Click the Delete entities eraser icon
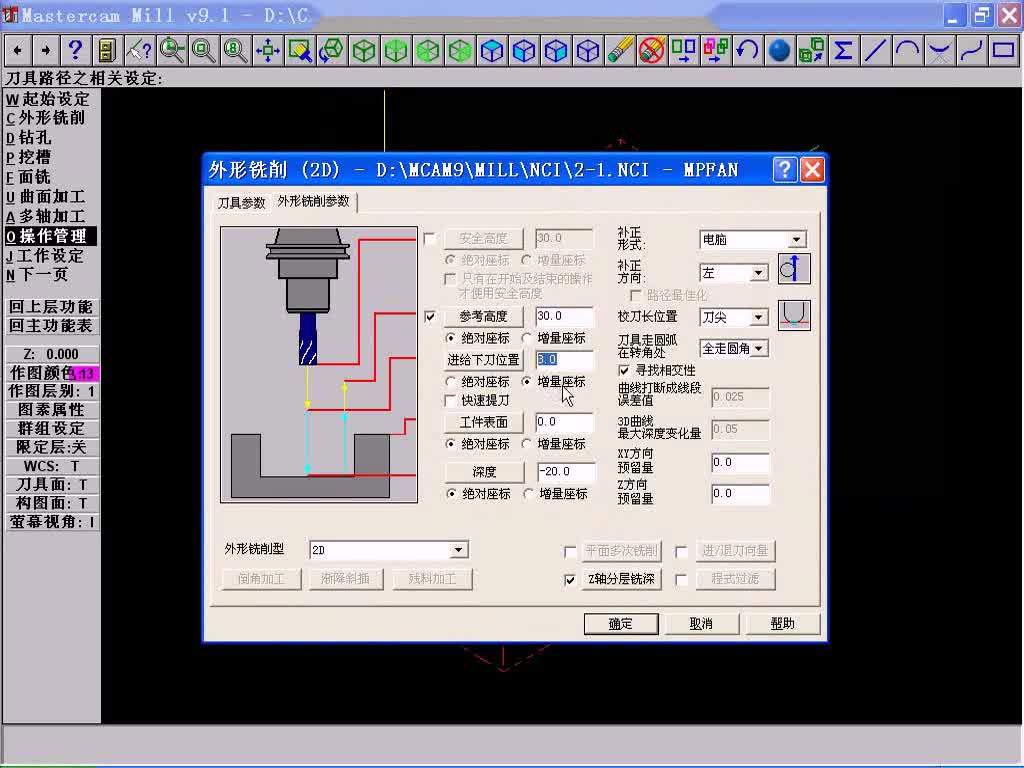1024x768 pixels. tap(650, 50)
